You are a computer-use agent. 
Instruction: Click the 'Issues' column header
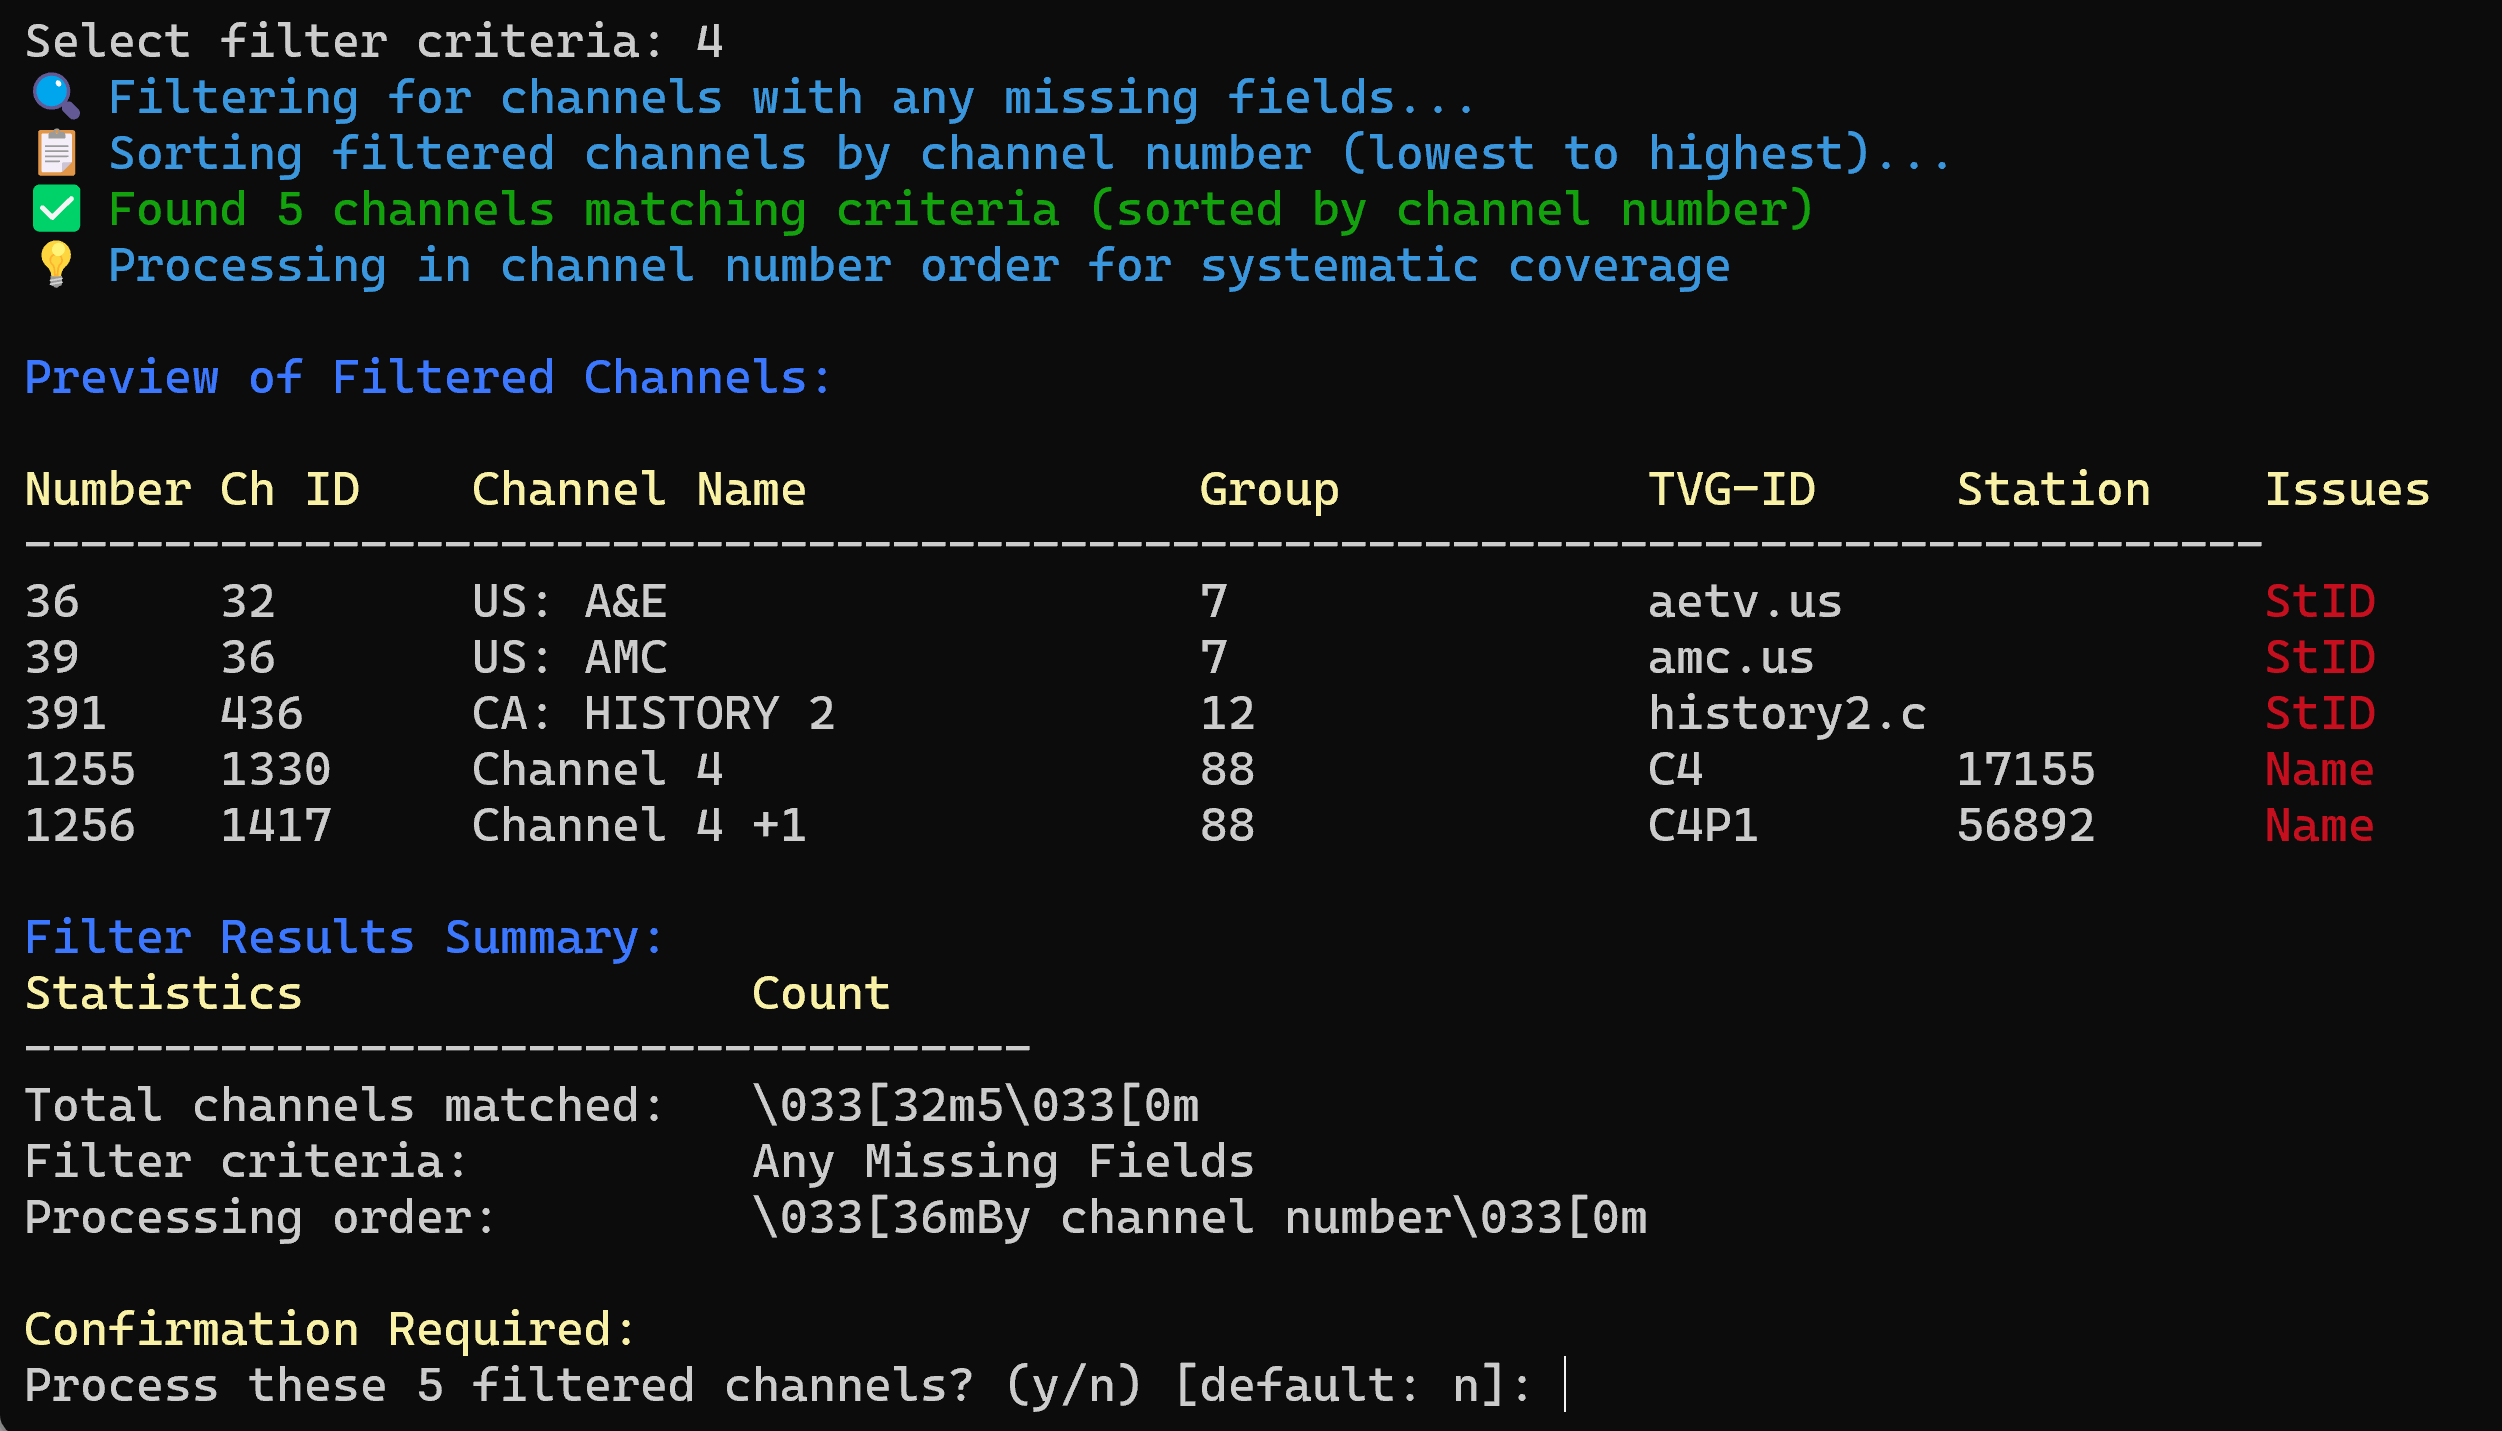point(2346,490)
